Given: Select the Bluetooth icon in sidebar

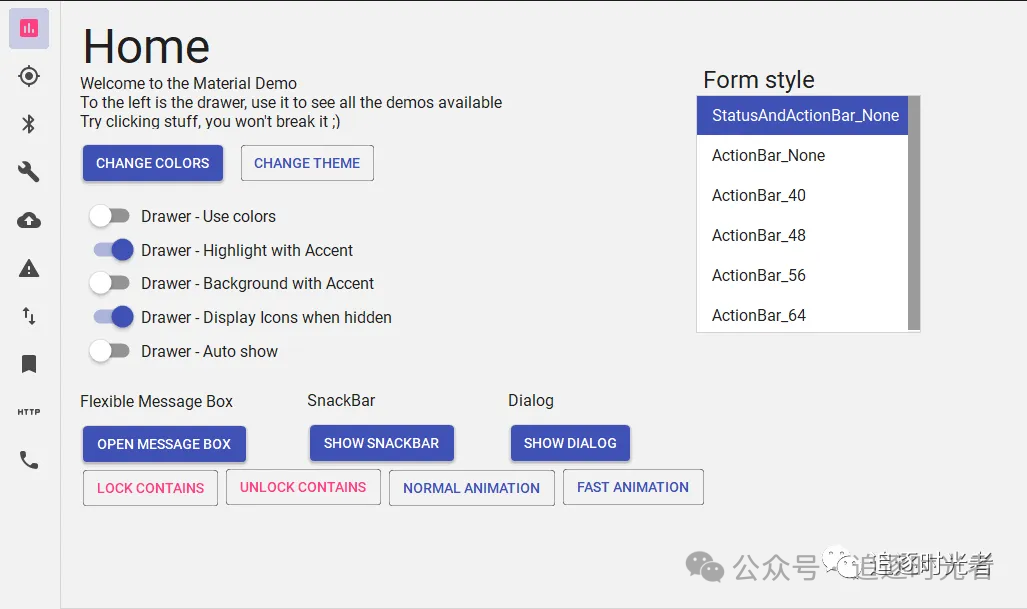Looking at the screenshot, I should point(29,124).
